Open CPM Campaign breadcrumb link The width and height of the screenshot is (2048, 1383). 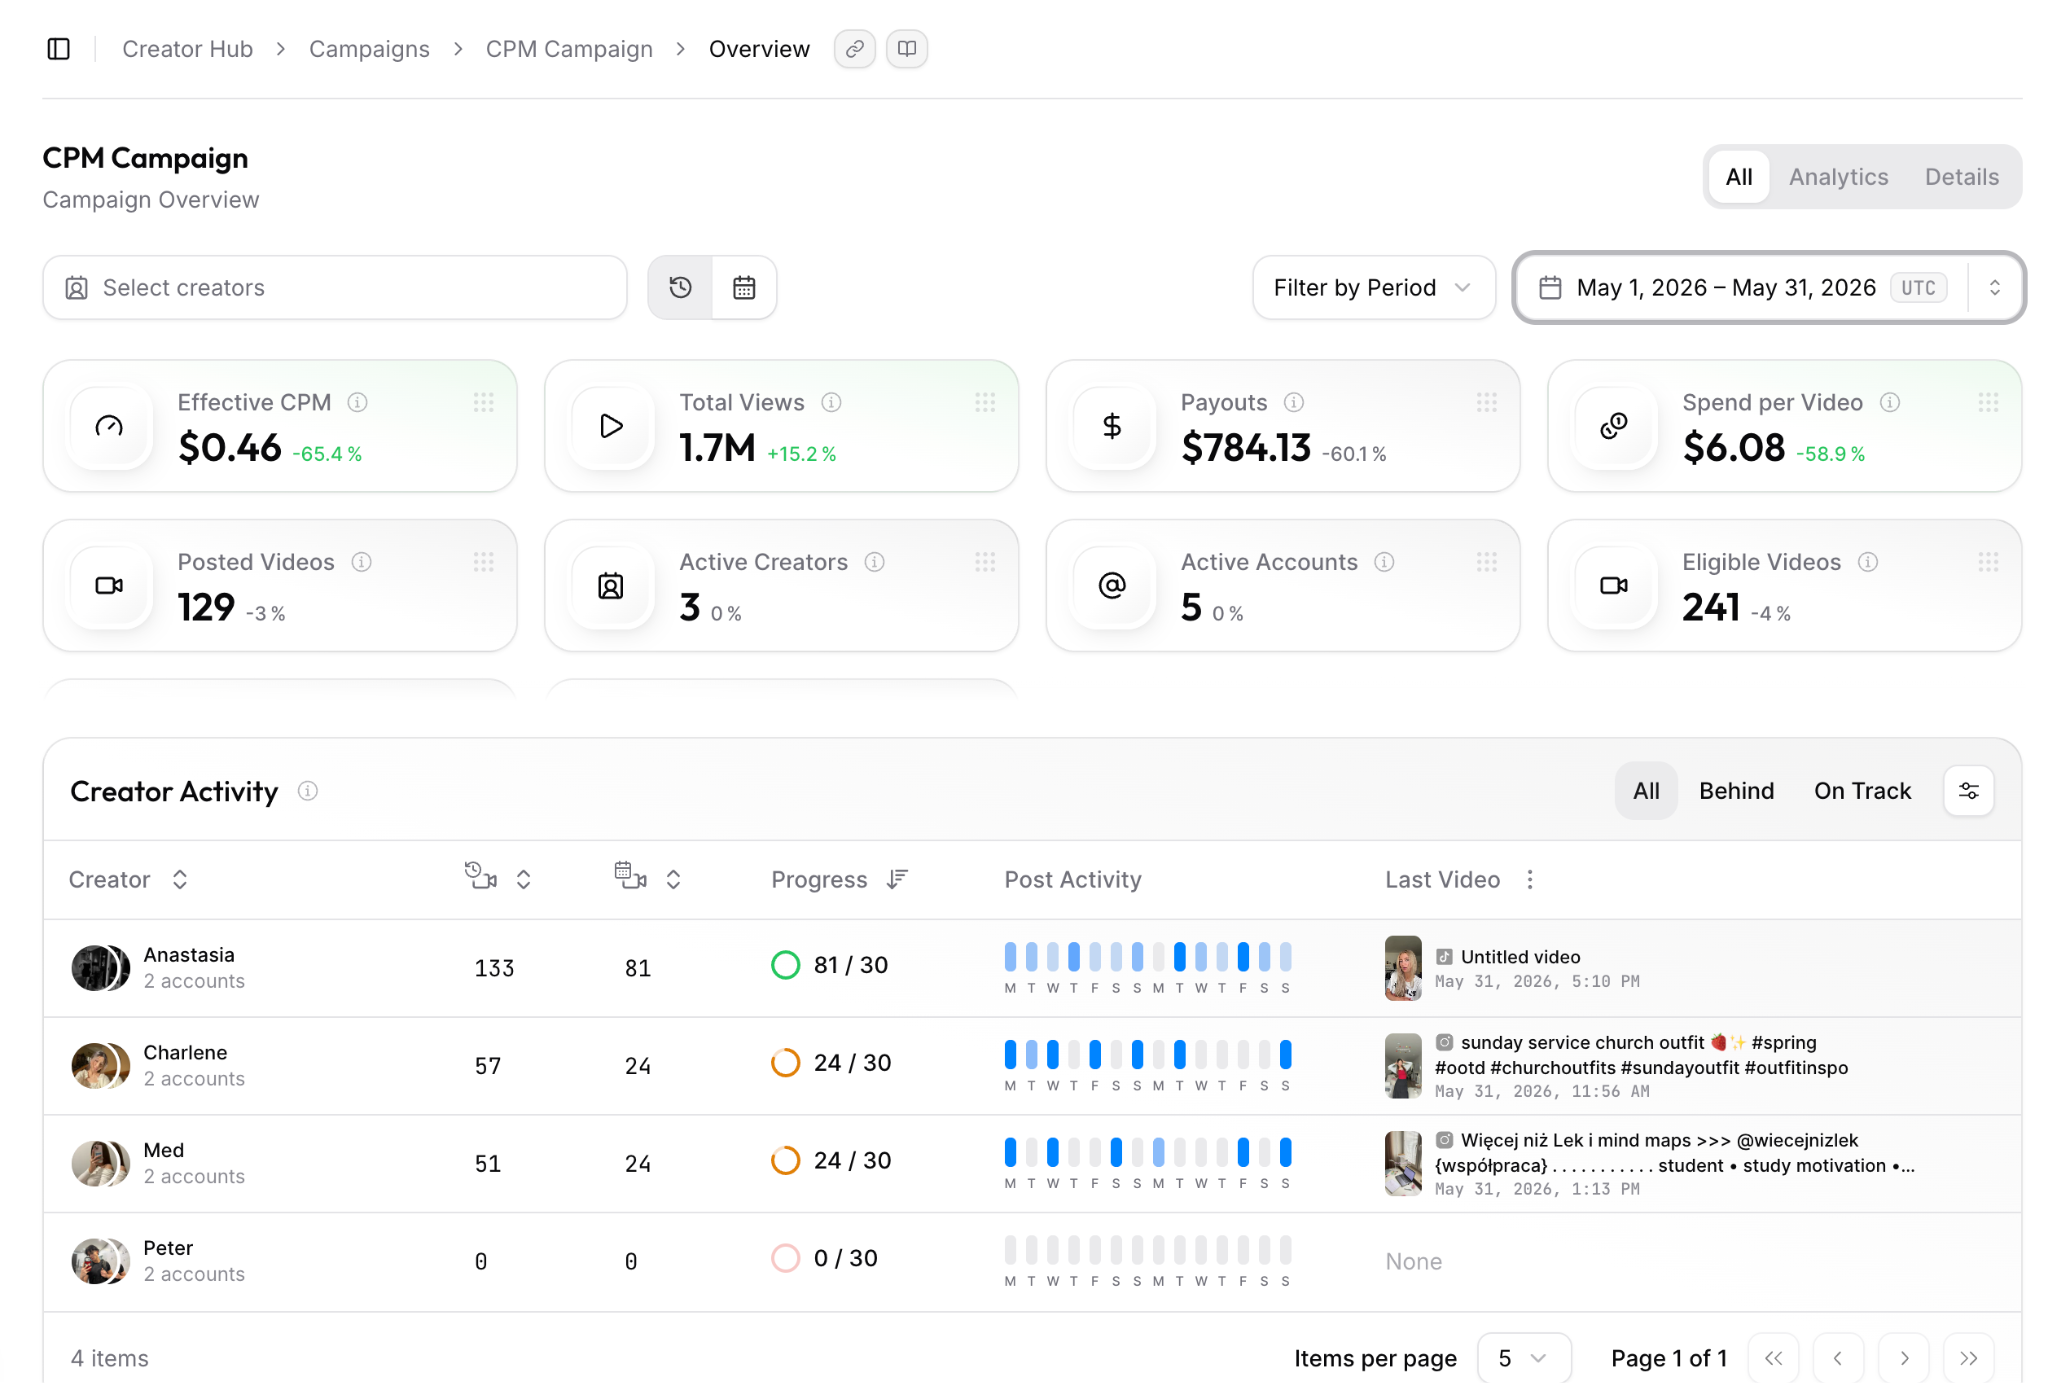point(569,49)
